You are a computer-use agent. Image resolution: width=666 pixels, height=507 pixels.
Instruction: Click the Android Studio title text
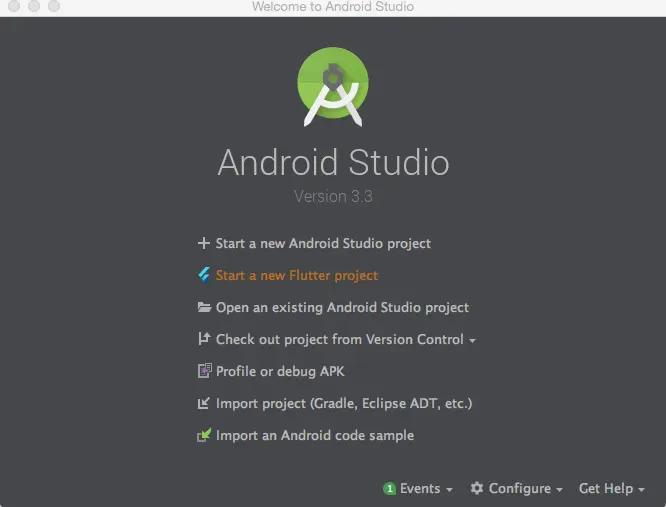pos(333,162)
